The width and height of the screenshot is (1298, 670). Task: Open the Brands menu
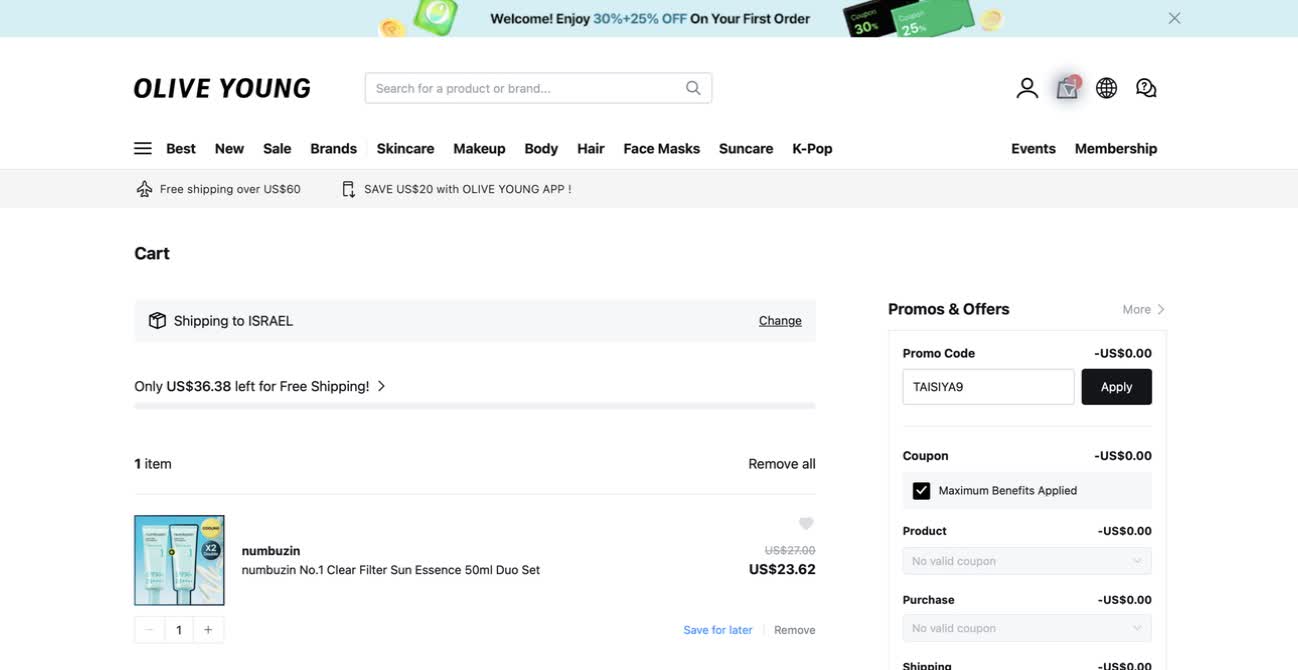coord(333,148)
